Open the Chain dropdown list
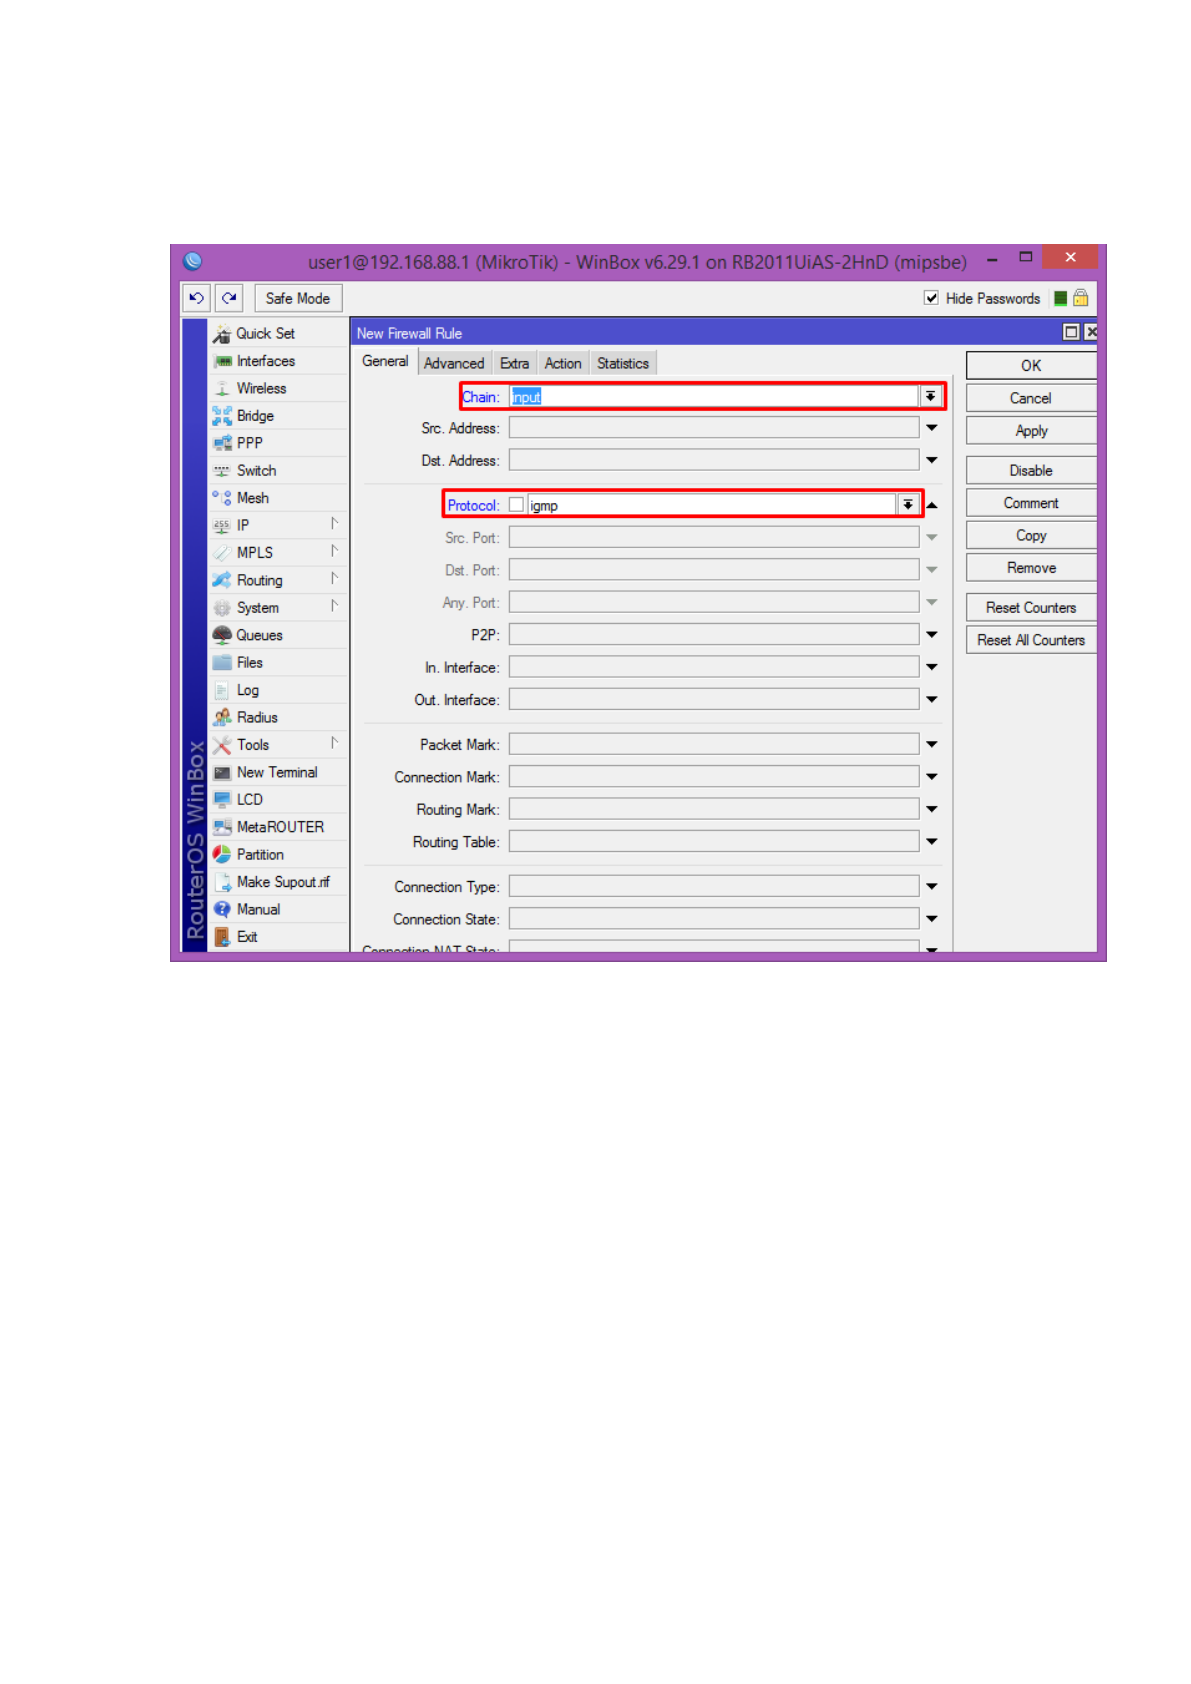 [x=930, y=397]
